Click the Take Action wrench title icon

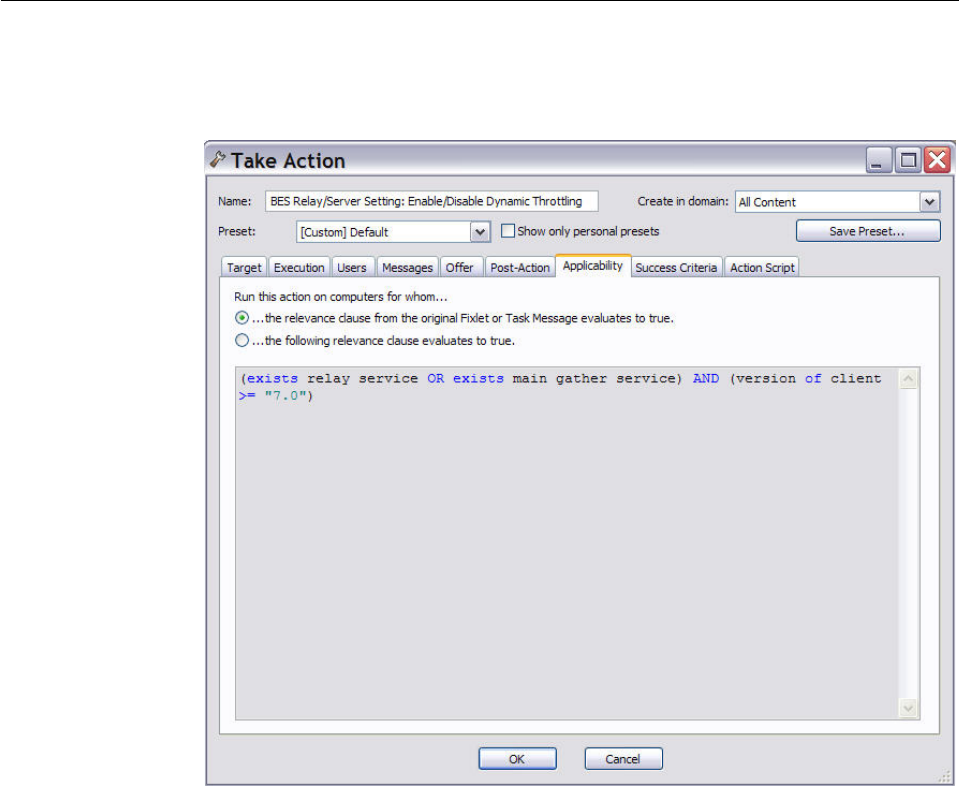coord(218,160)
